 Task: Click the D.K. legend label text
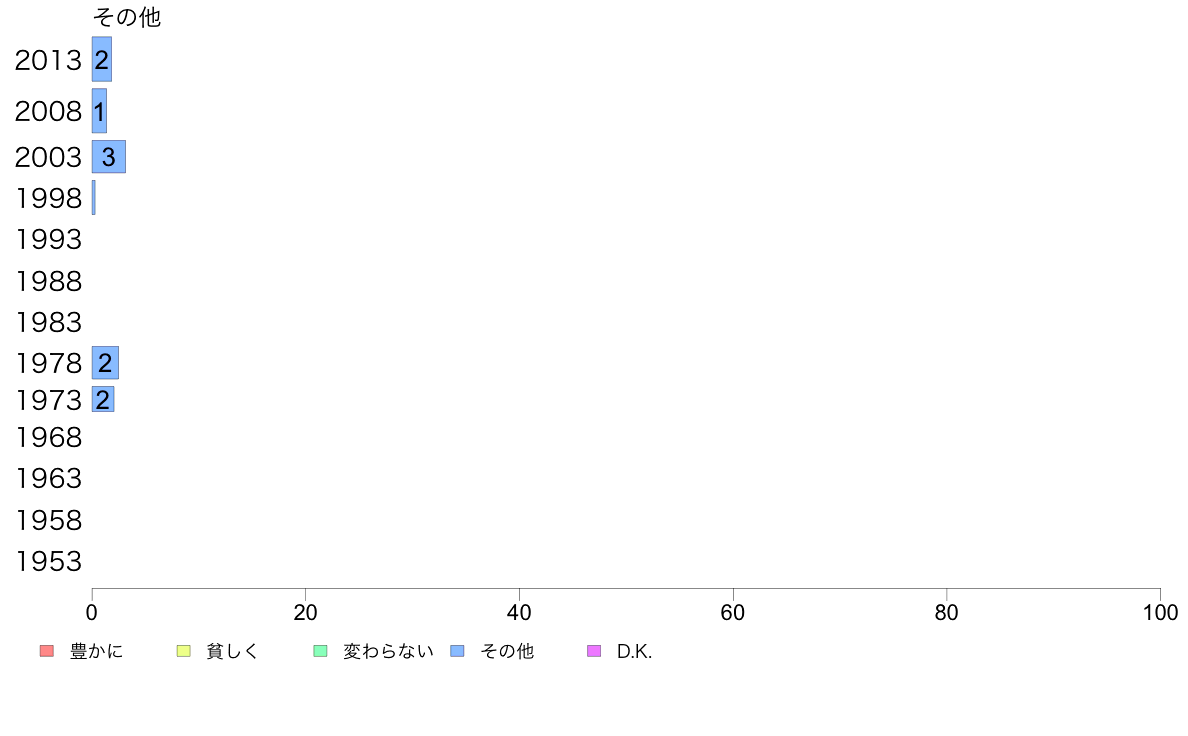click(x=634, y=651)
